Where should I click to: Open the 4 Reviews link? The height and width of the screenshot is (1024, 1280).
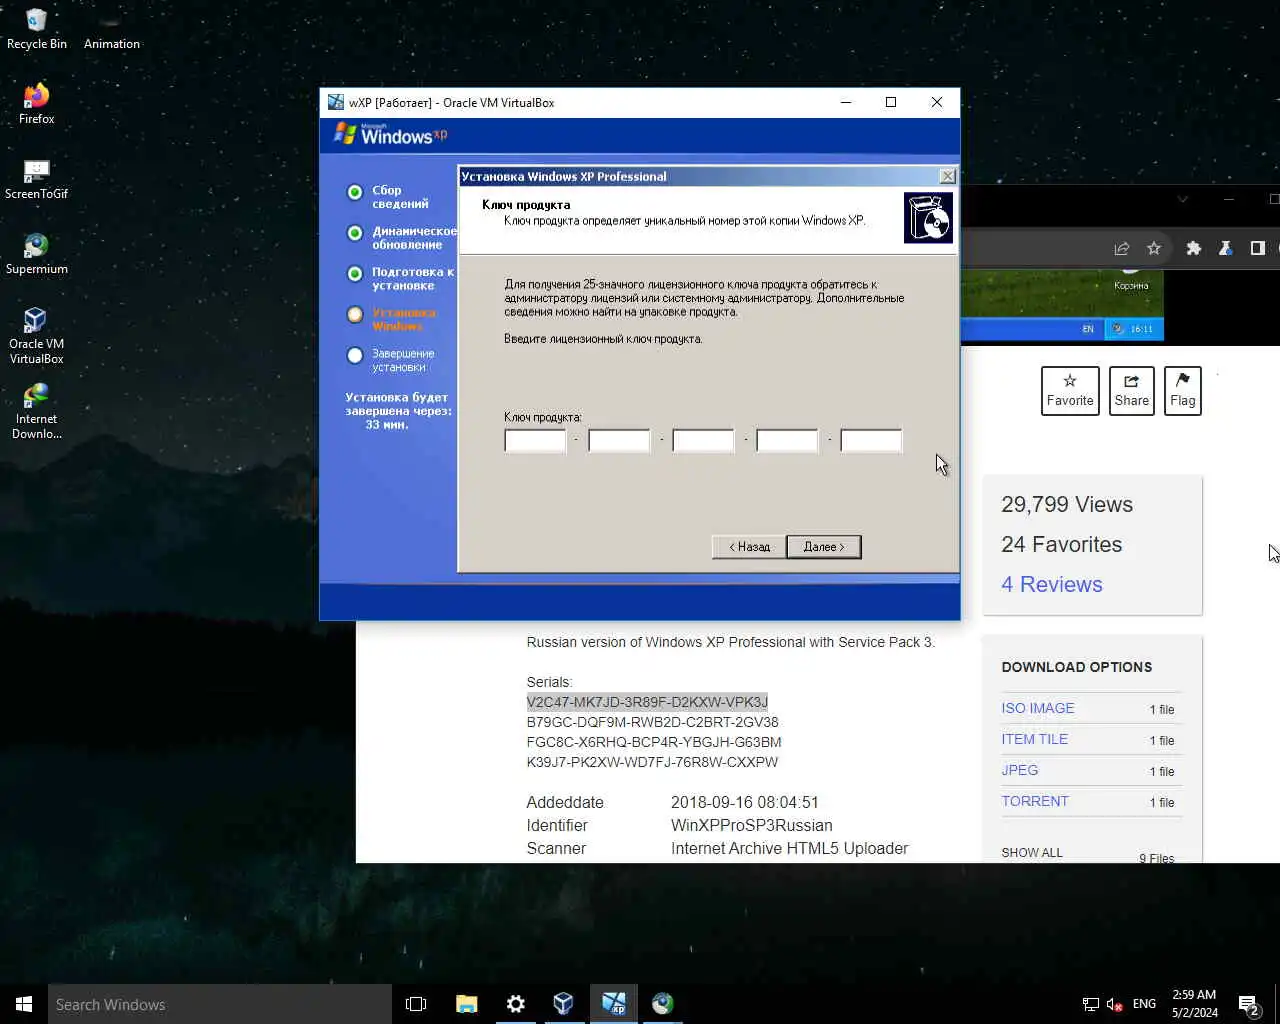[1052, 584]
